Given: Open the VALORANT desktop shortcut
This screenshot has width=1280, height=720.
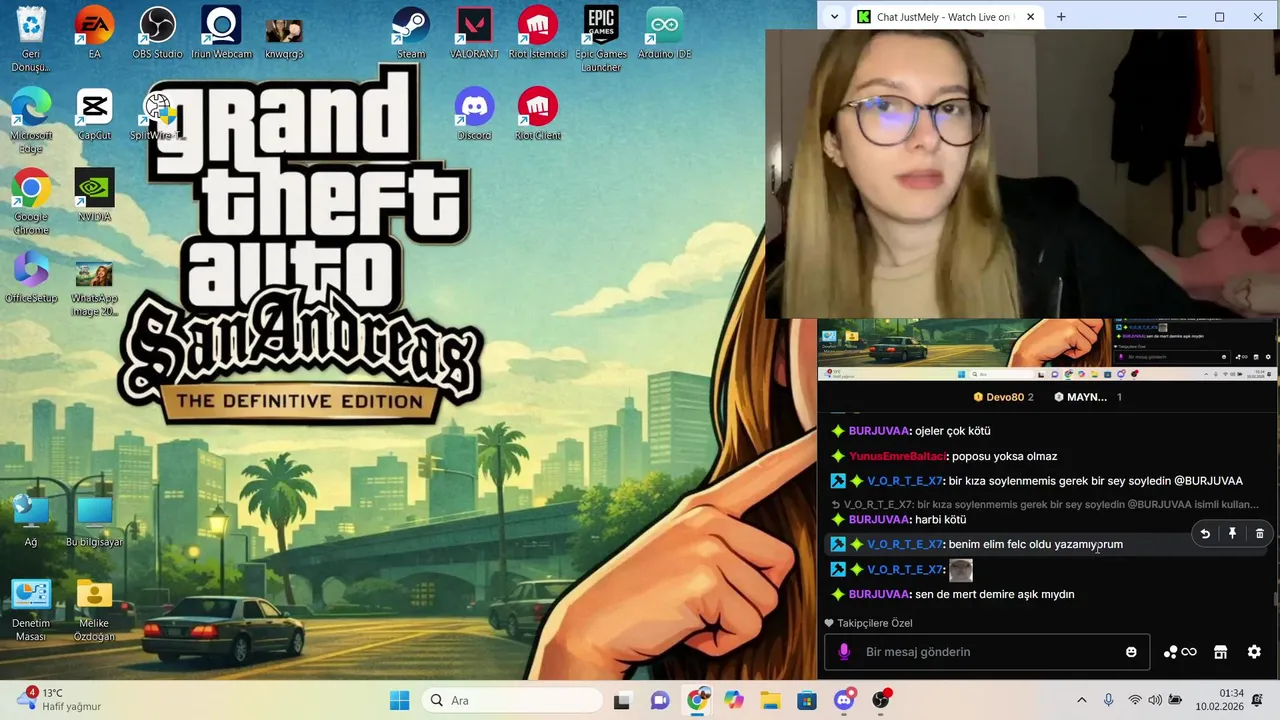Looking at the screenshot, I should point(474,33).
